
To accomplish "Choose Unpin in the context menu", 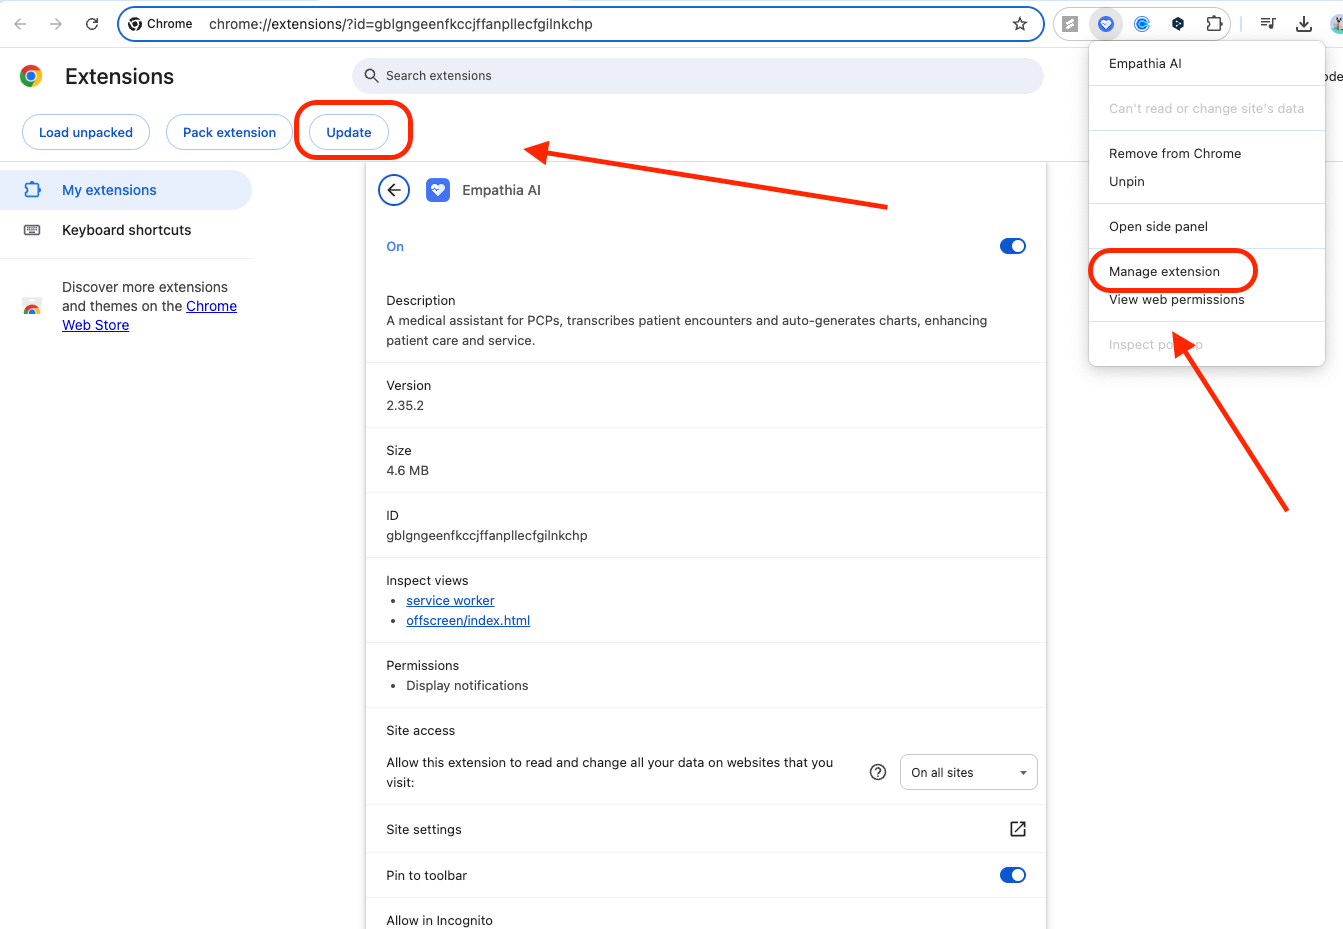I will click(x=1207, y=181).
